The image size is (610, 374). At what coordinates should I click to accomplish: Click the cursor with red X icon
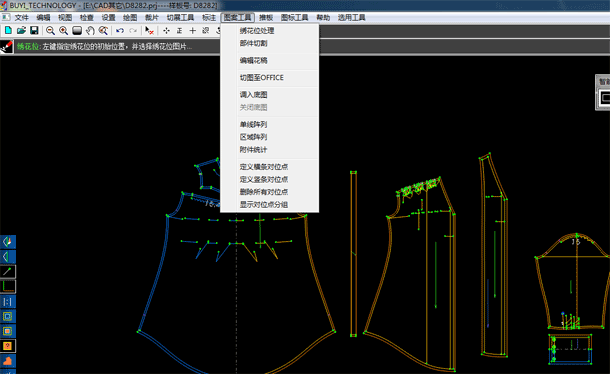pos(149,30)
